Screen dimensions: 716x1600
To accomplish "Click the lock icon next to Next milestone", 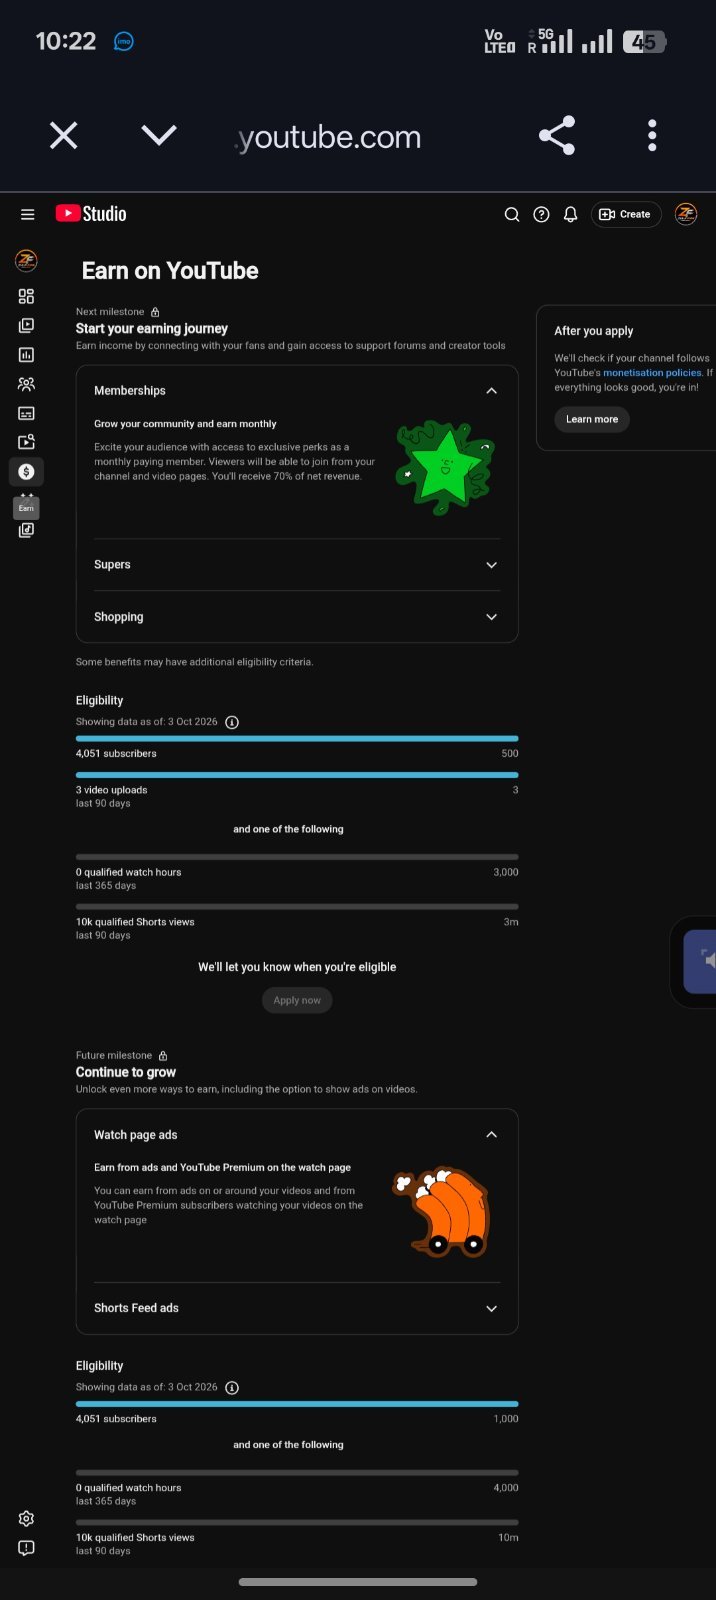I will (155, 312).
